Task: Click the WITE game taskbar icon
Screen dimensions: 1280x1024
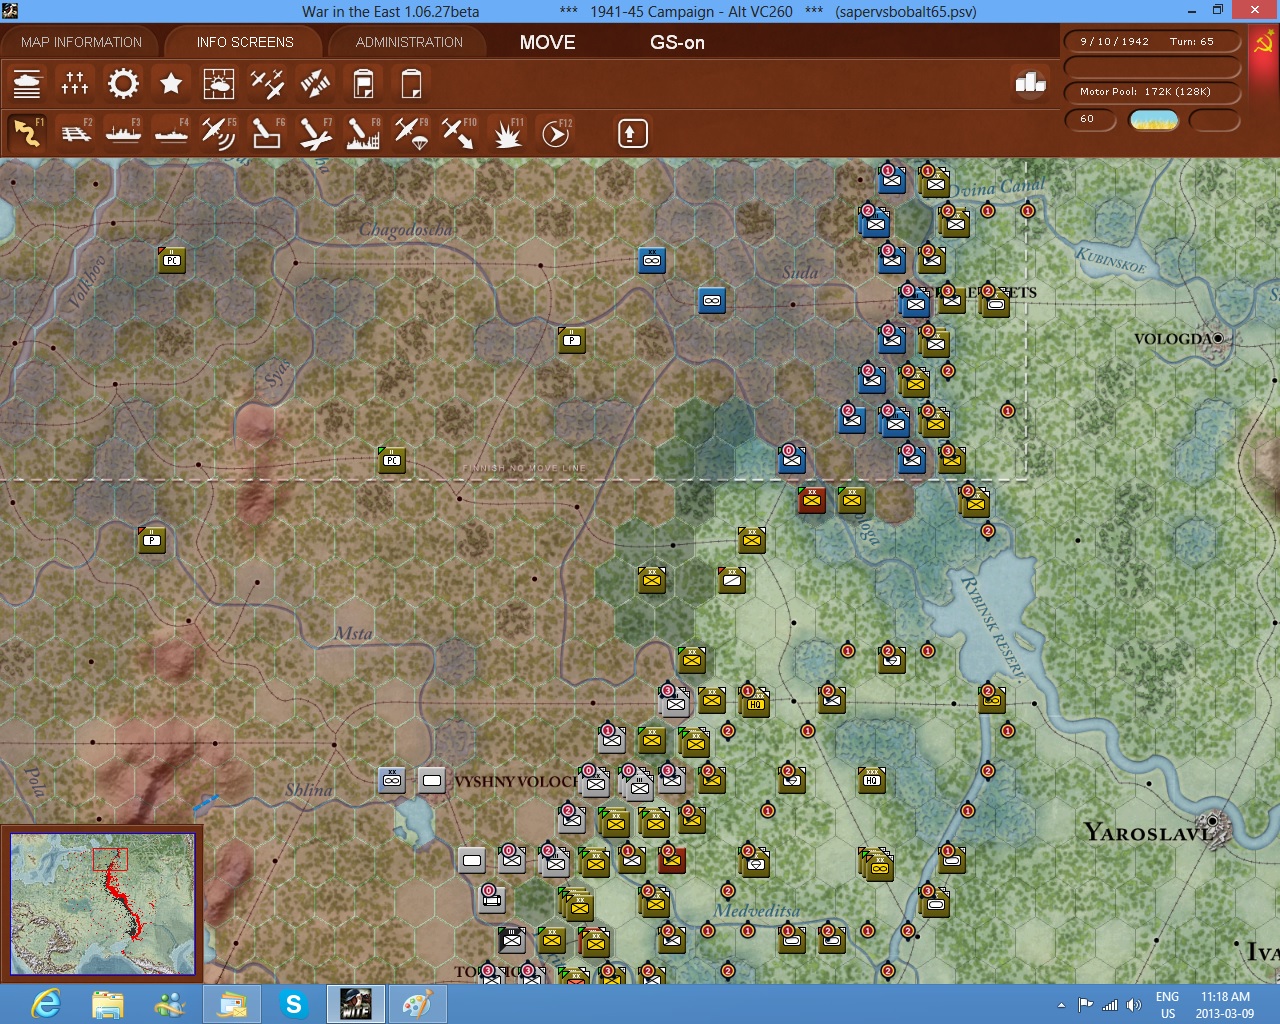Action: pyautogui.click(x=356, y=1004)
